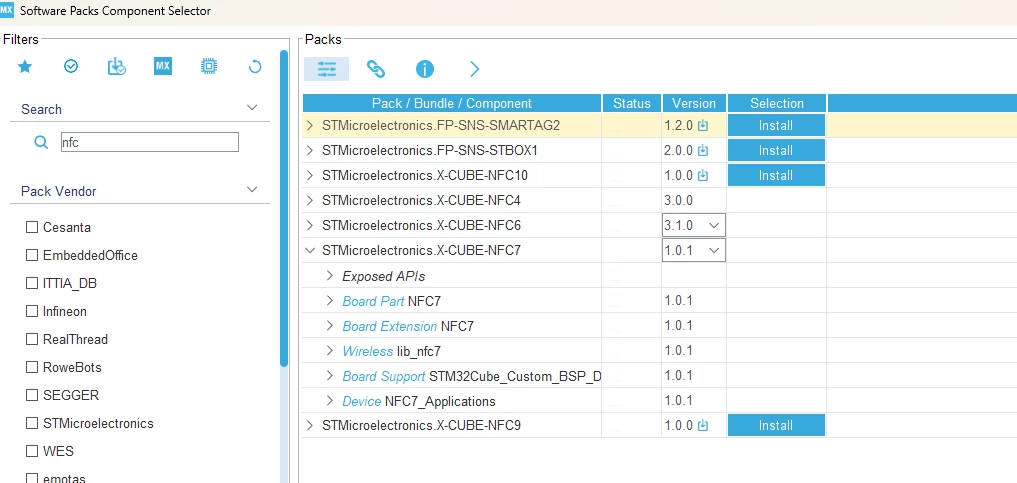The image size is (1017, 483).
Task: Collapse the Pack Vendor filter section
Action: click(252, 190)
